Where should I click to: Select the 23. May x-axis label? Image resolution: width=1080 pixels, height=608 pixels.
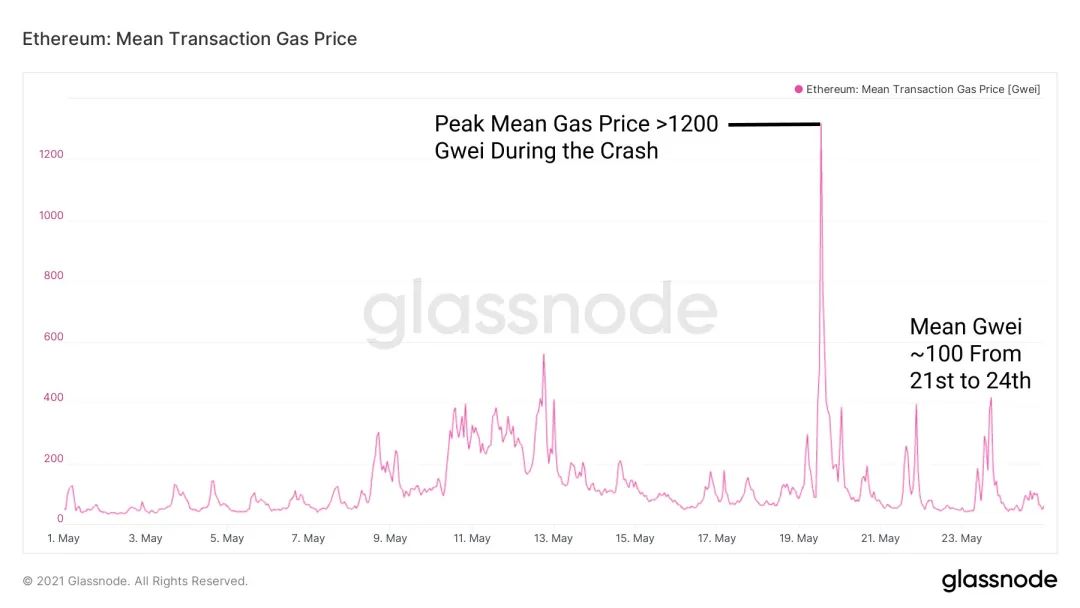click(963, 538)
